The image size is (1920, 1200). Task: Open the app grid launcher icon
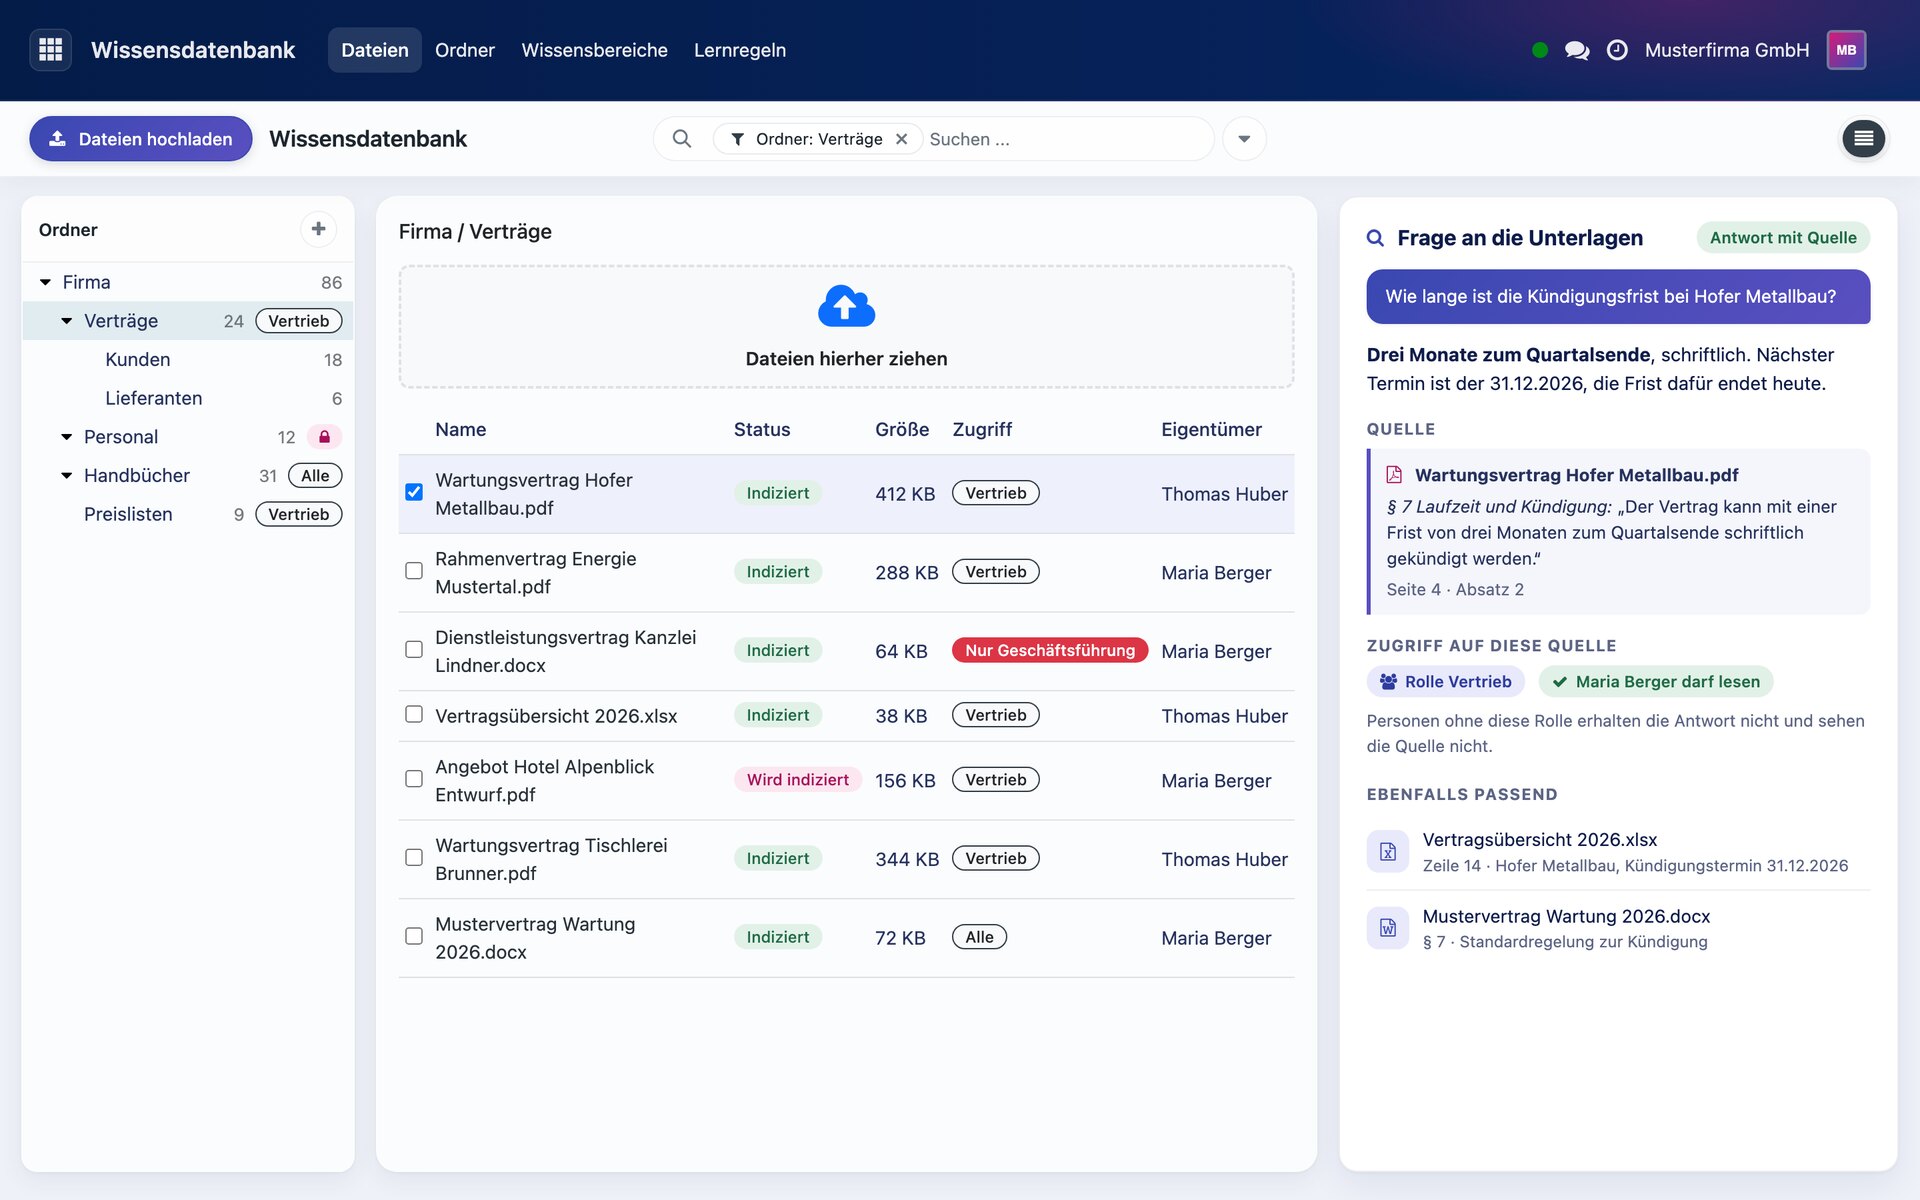point(51,50)
